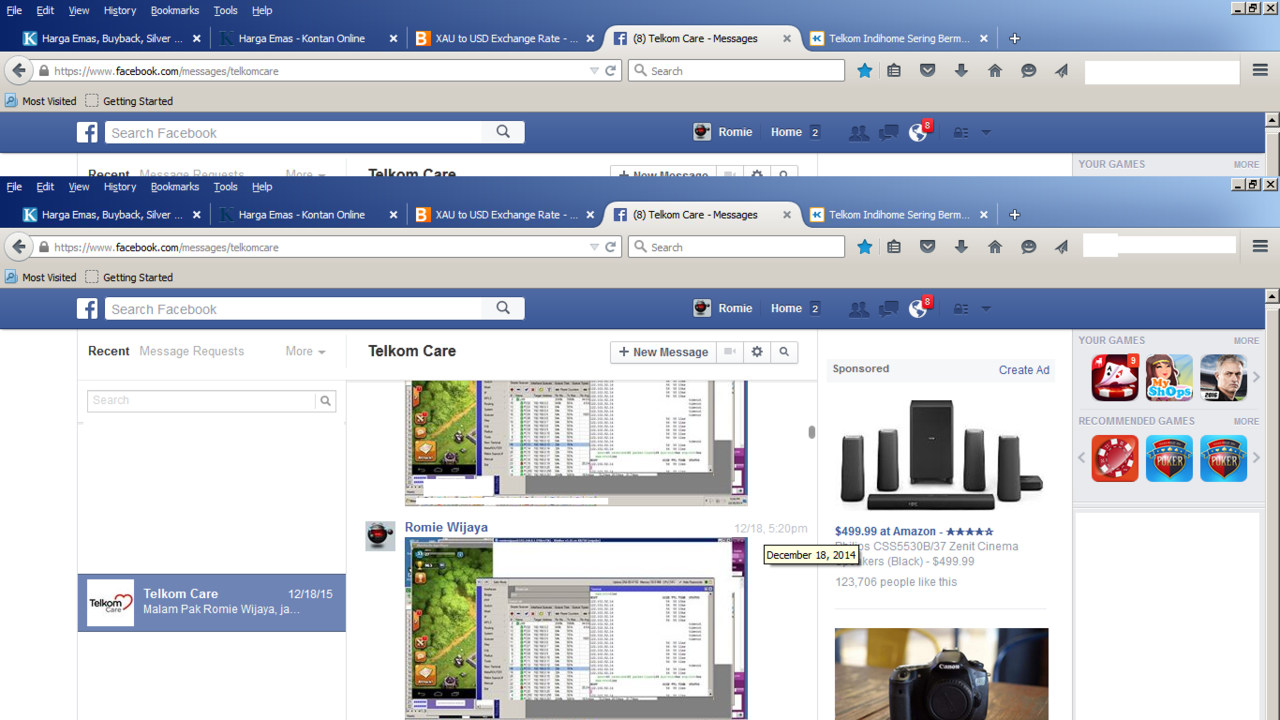
Task: Open the poker game icon with 9 badge
Action: click(1115, 378)
